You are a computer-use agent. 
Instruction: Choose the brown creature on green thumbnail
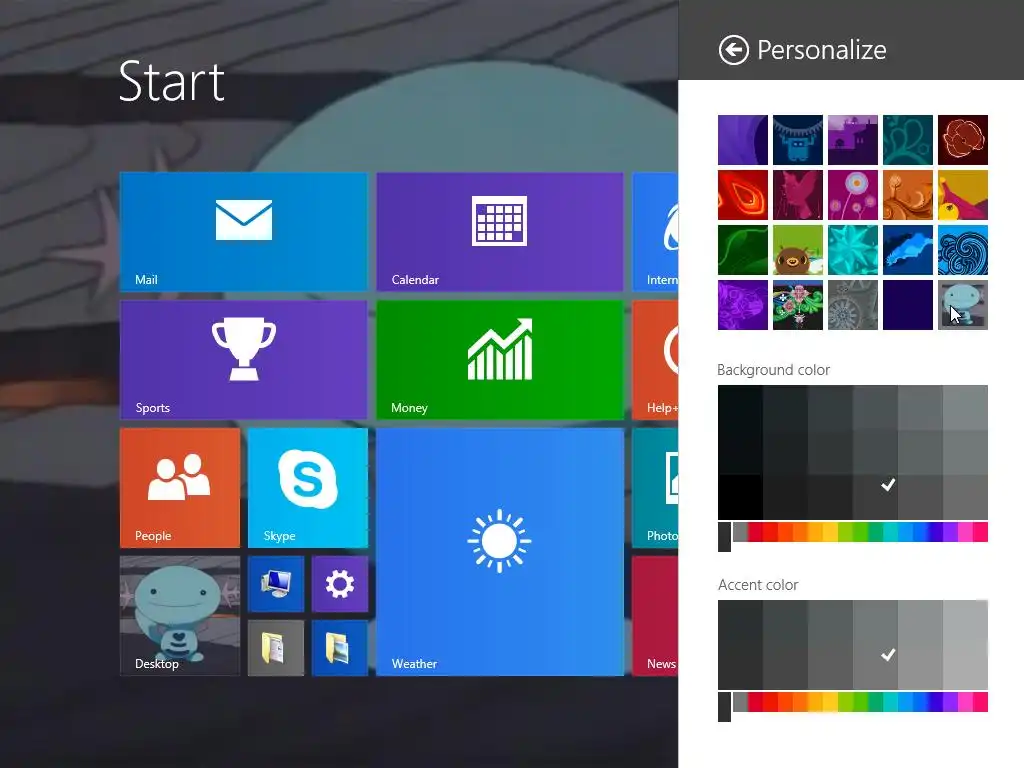pyautogui.click(x=797, y=250)
